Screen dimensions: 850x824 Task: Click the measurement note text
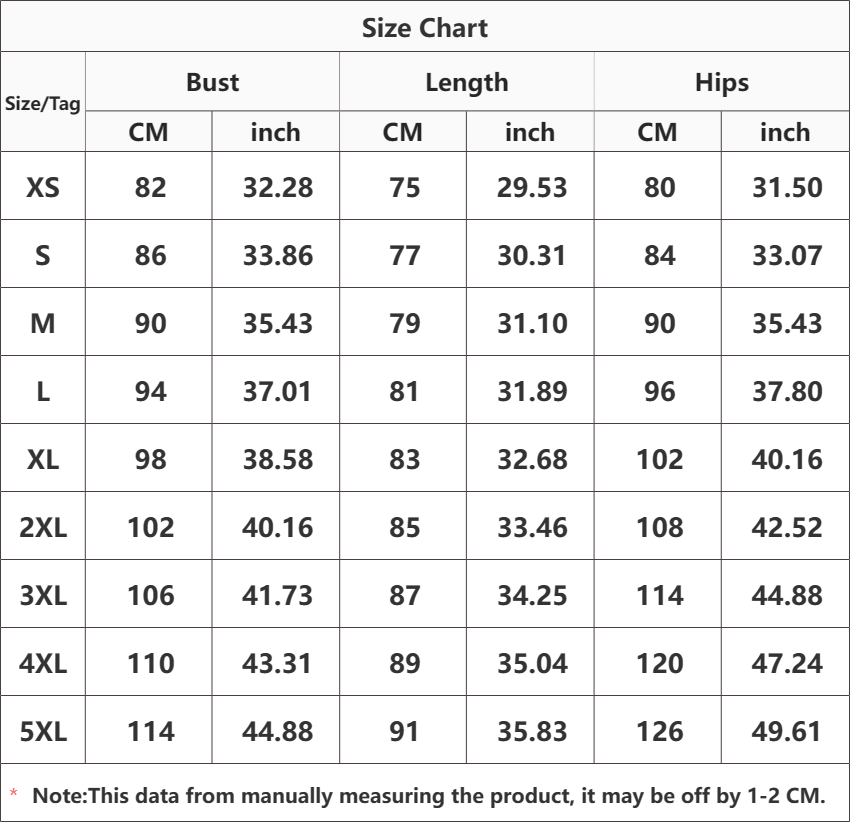[429, 795]
